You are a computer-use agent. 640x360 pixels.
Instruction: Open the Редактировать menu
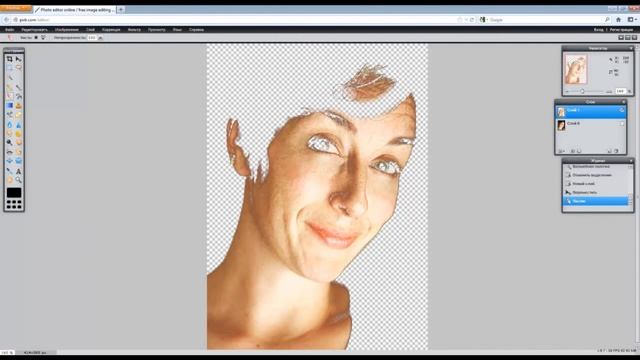click(34, 30)
